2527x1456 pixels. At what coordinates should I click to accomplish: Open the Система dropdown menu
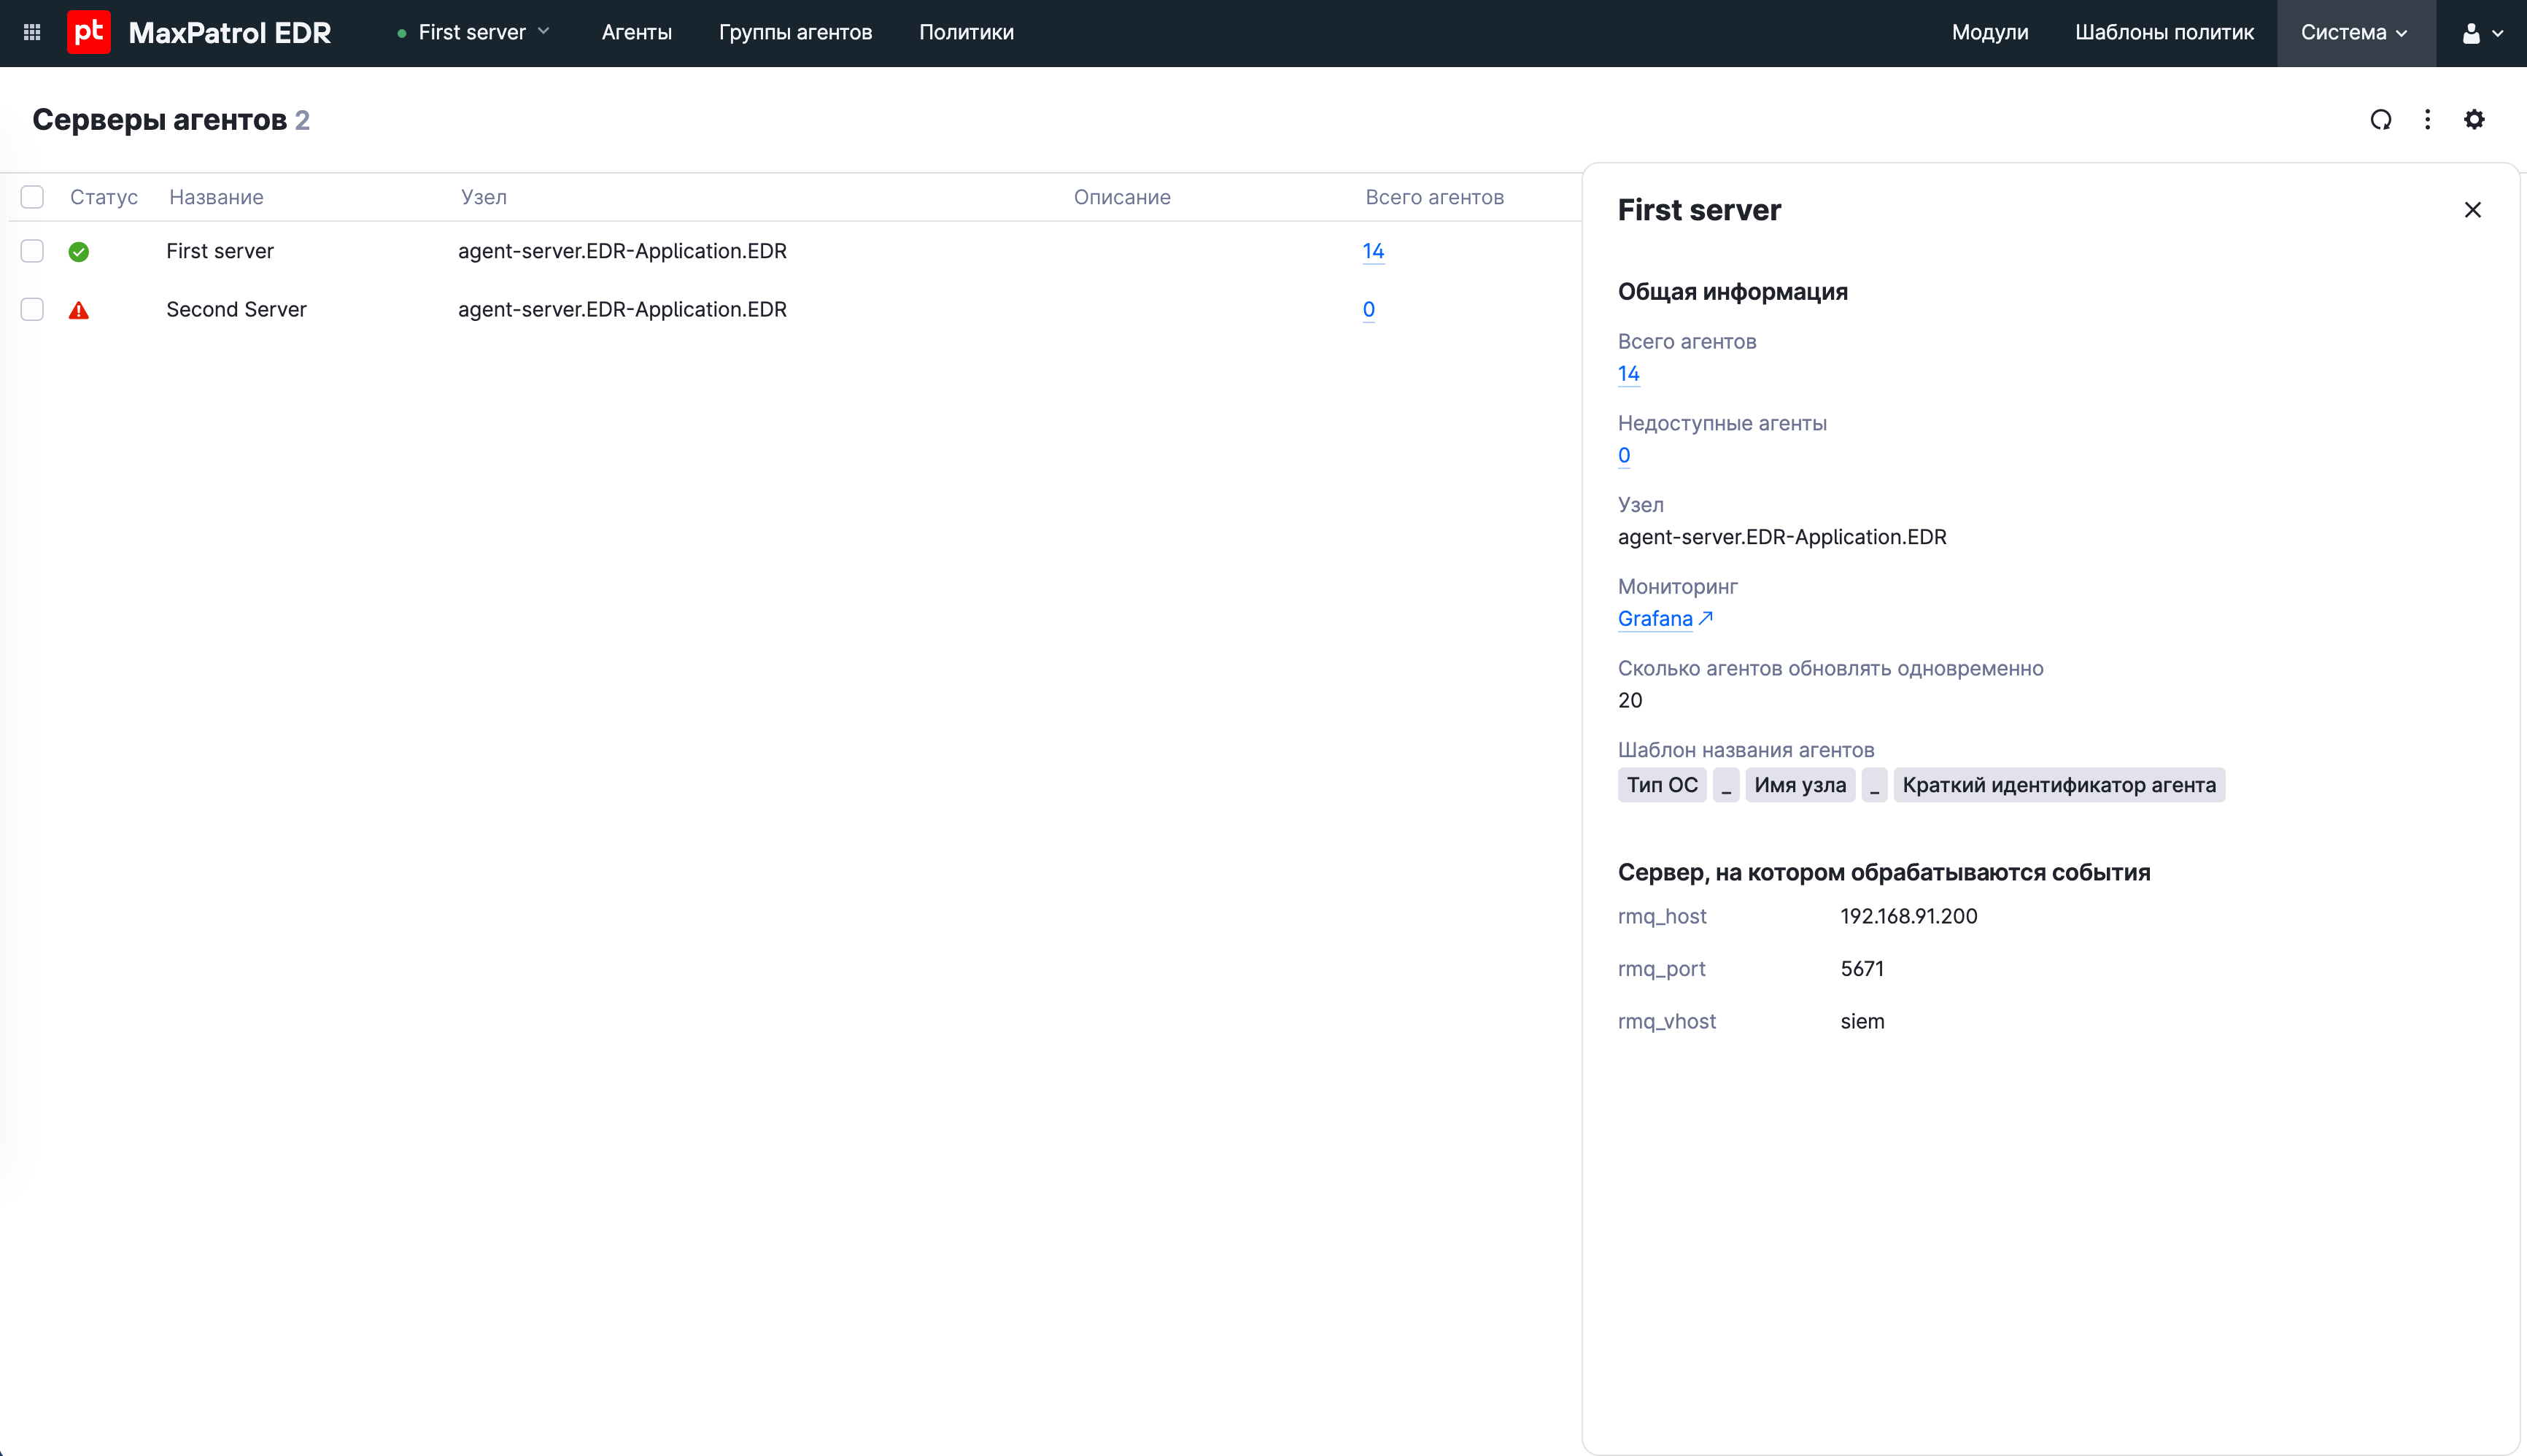click(x=2354, y=32)
